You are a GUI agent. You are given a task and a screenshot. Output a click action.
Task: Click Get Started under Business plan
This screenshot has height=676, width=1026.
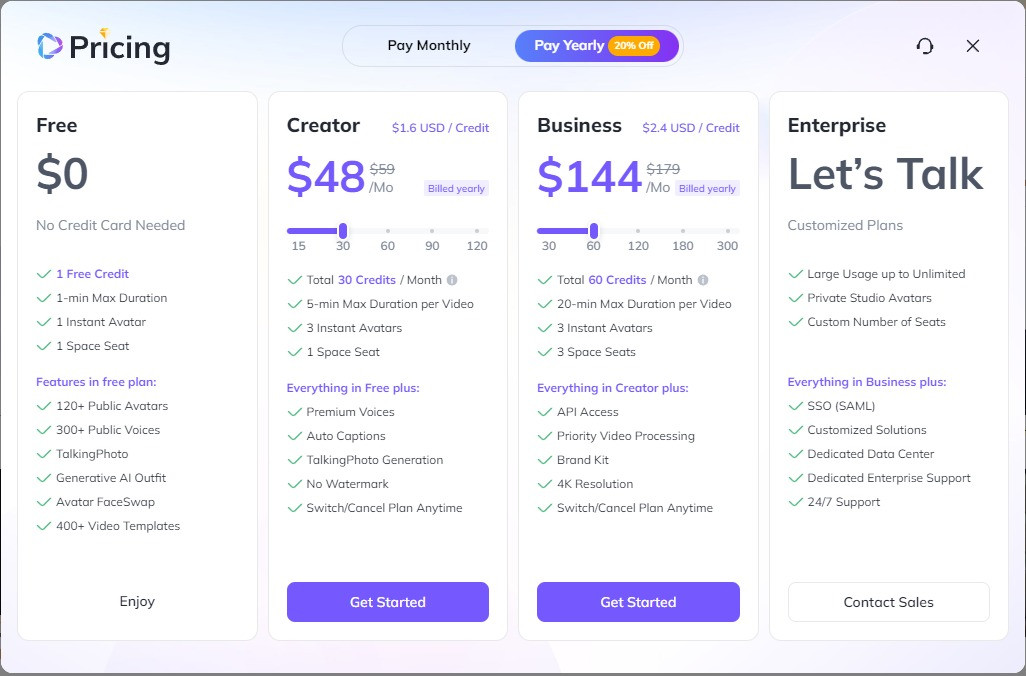pos(638,602)
